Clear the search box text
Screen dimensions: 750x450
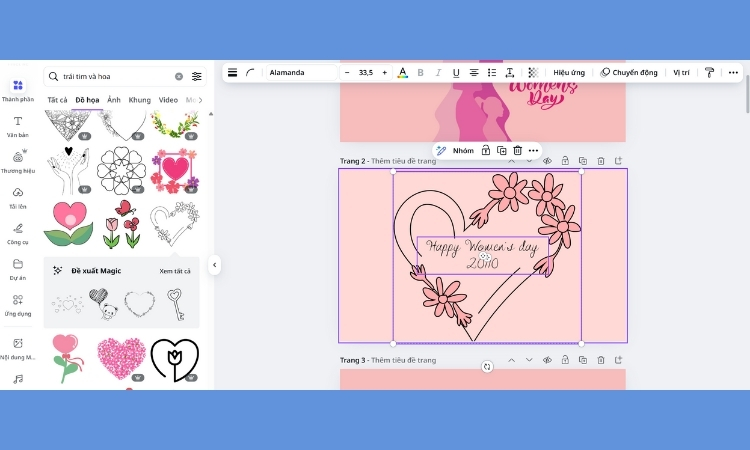coord(179,76)
